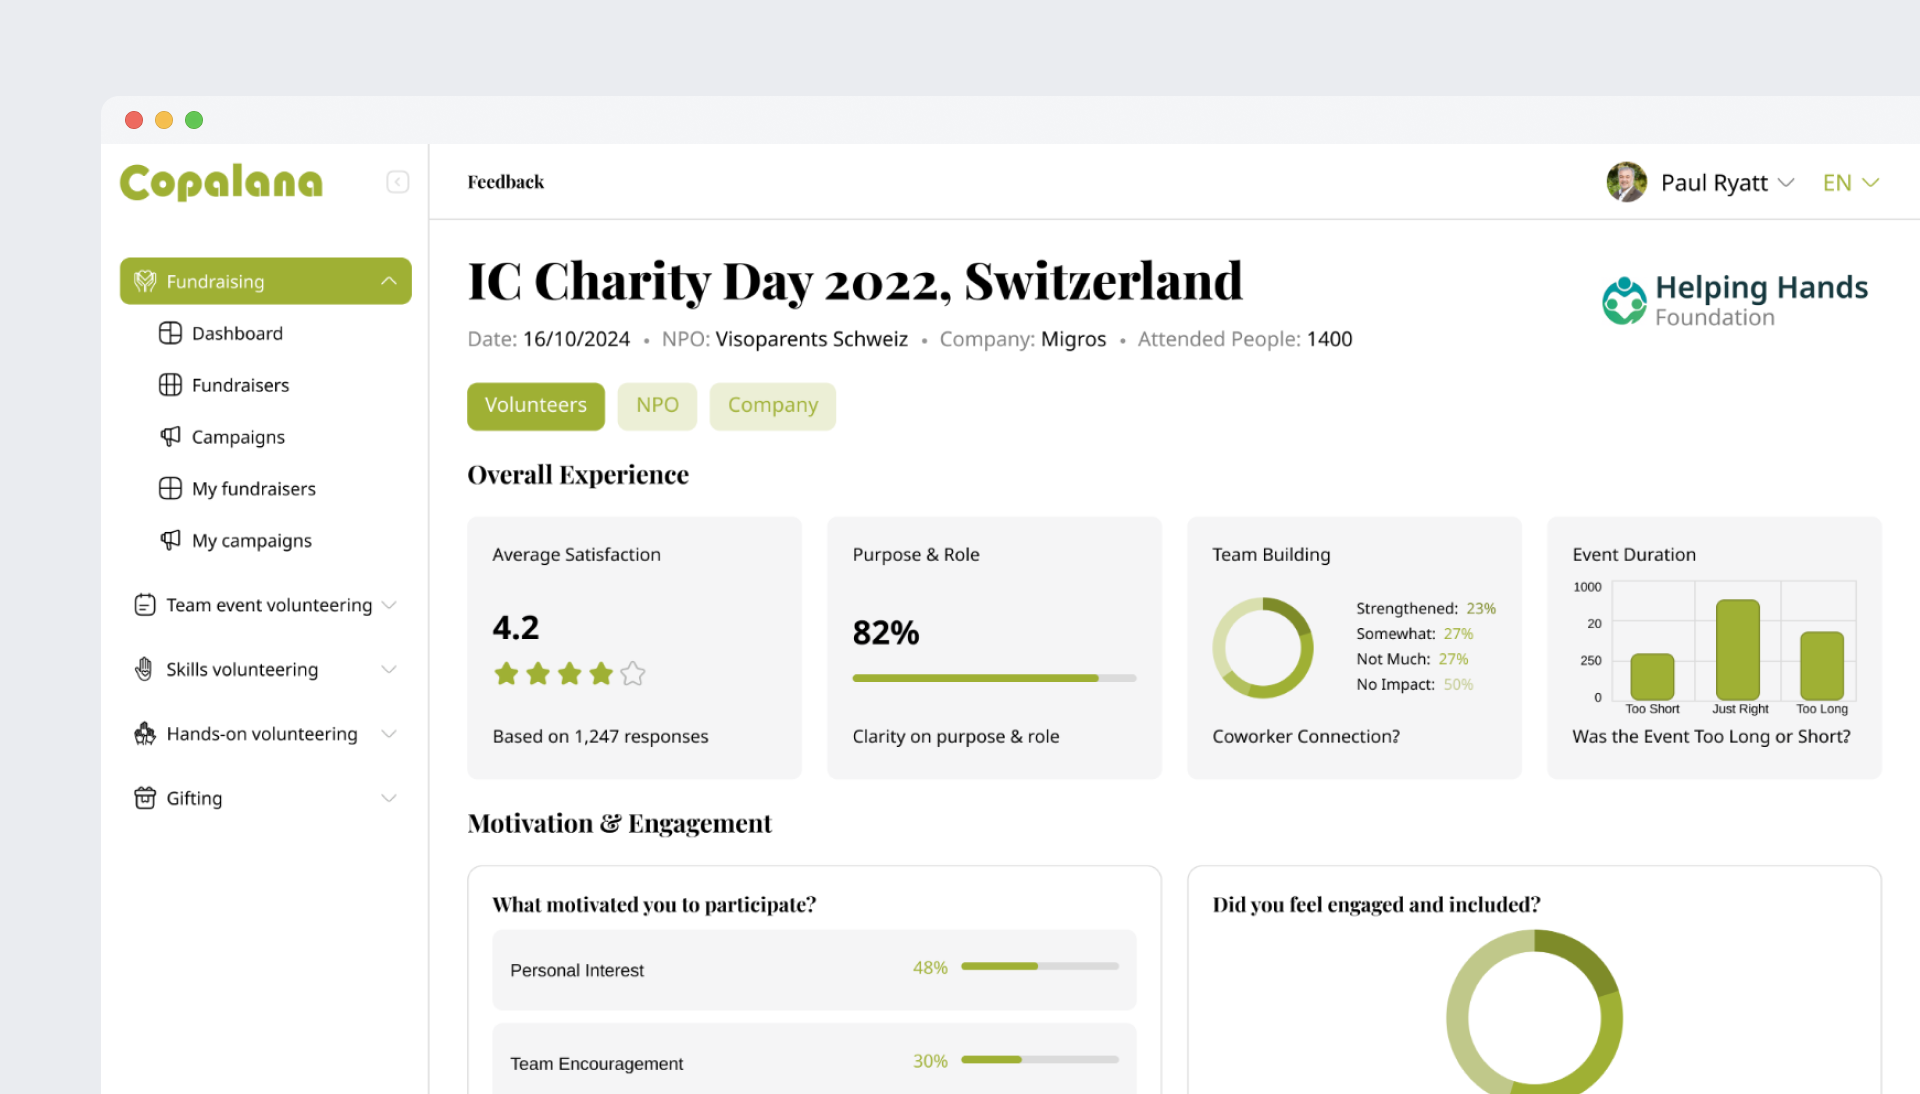Expand the Team event volunteering menu
The image size is (1920, 1094).
[x=389, y=605]
